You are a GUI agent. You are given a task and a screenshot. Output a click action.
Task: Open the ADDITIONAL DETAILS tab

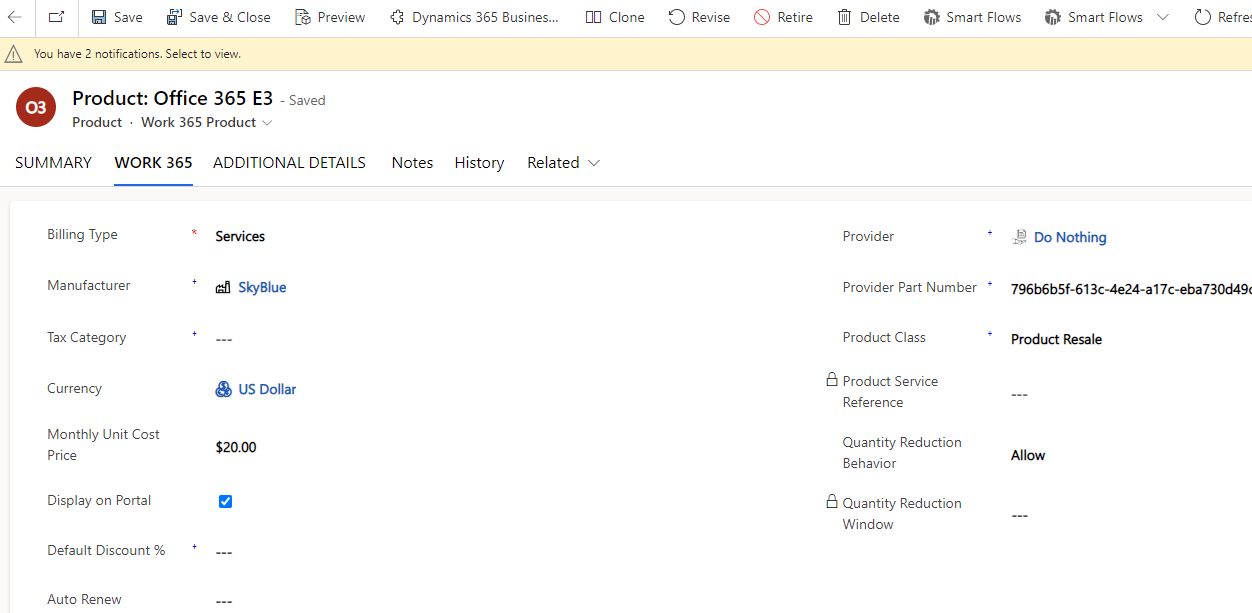coord(289,163)
